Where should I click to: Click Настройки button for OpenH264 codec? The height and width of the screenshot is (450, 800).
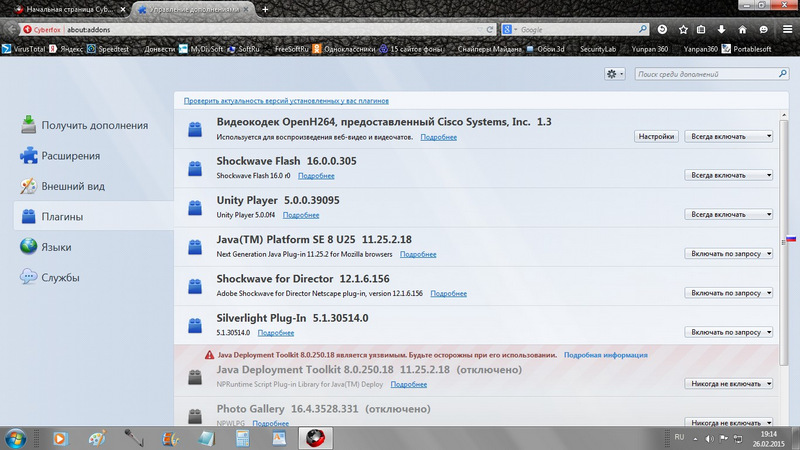(656, 136)
